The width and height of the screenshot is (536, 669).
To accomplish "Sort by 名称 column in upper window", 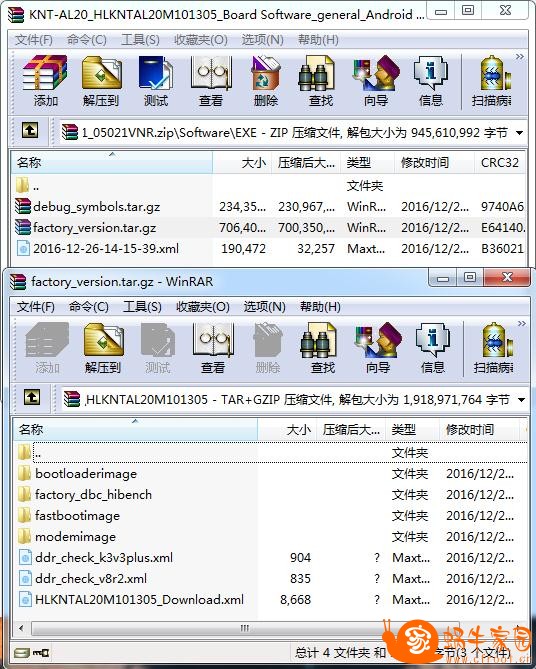I will coord(112,163).
